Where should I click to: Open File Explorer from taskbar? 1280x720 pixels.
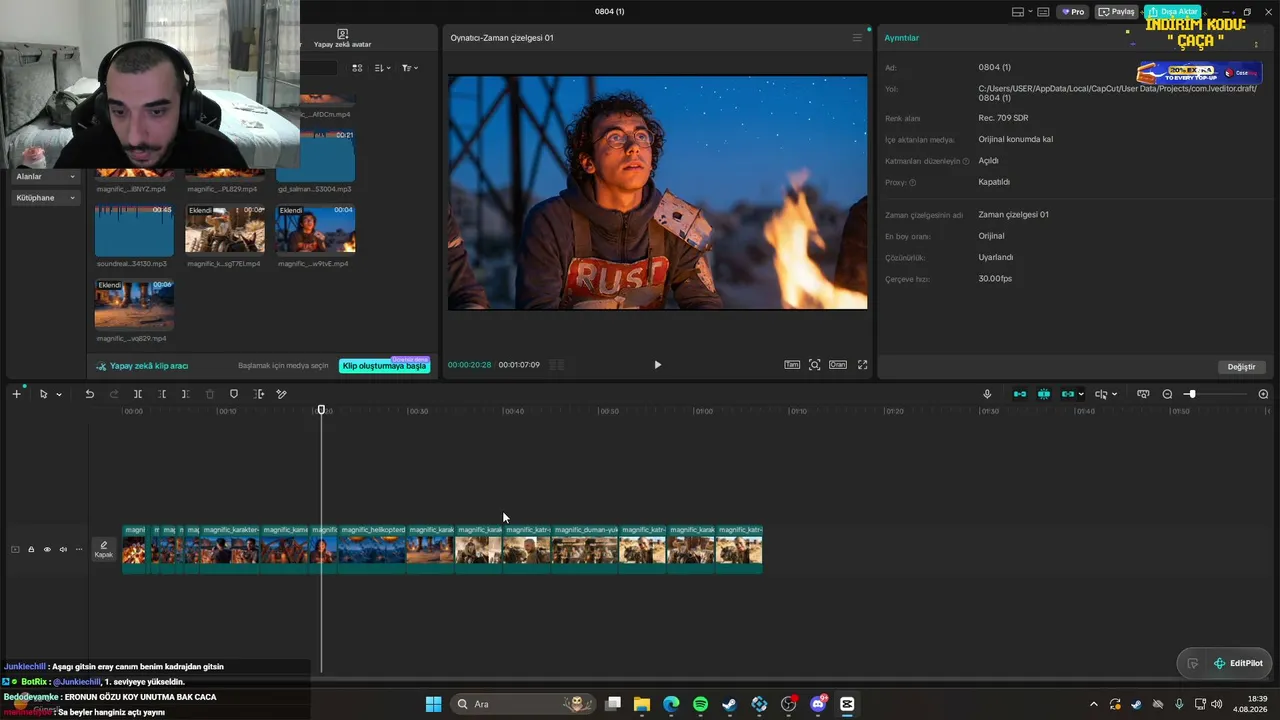click(642, 704)
